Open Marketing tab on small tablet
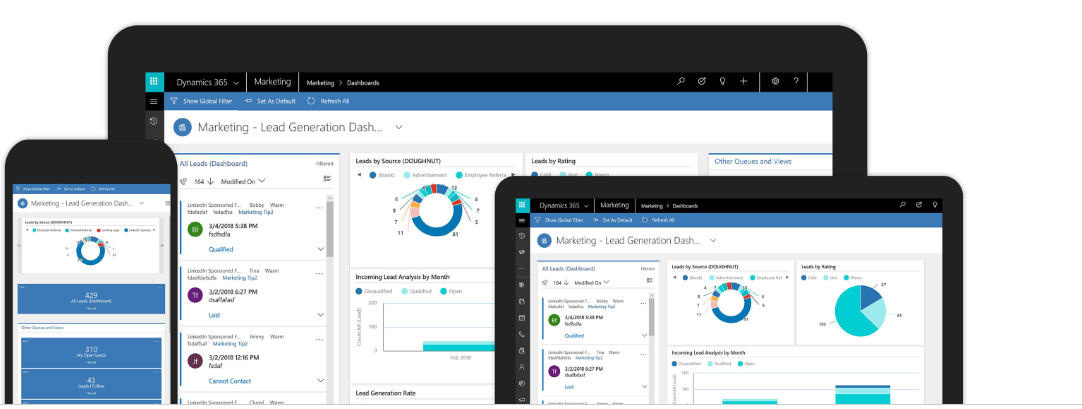 (x=614, y=206)
